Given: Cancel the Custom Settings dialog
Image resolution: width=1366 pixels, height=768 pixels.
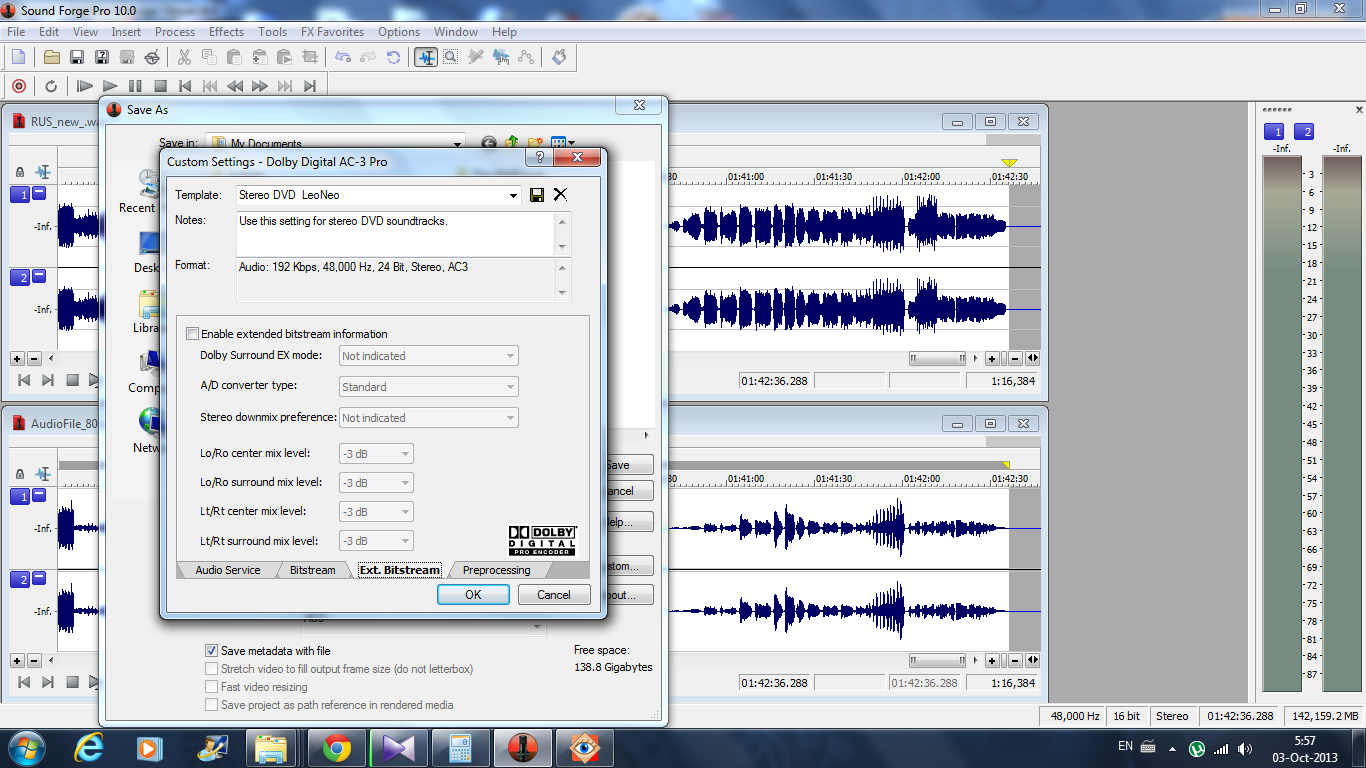Looking at the screenshot, I should [x=554, y=594].
